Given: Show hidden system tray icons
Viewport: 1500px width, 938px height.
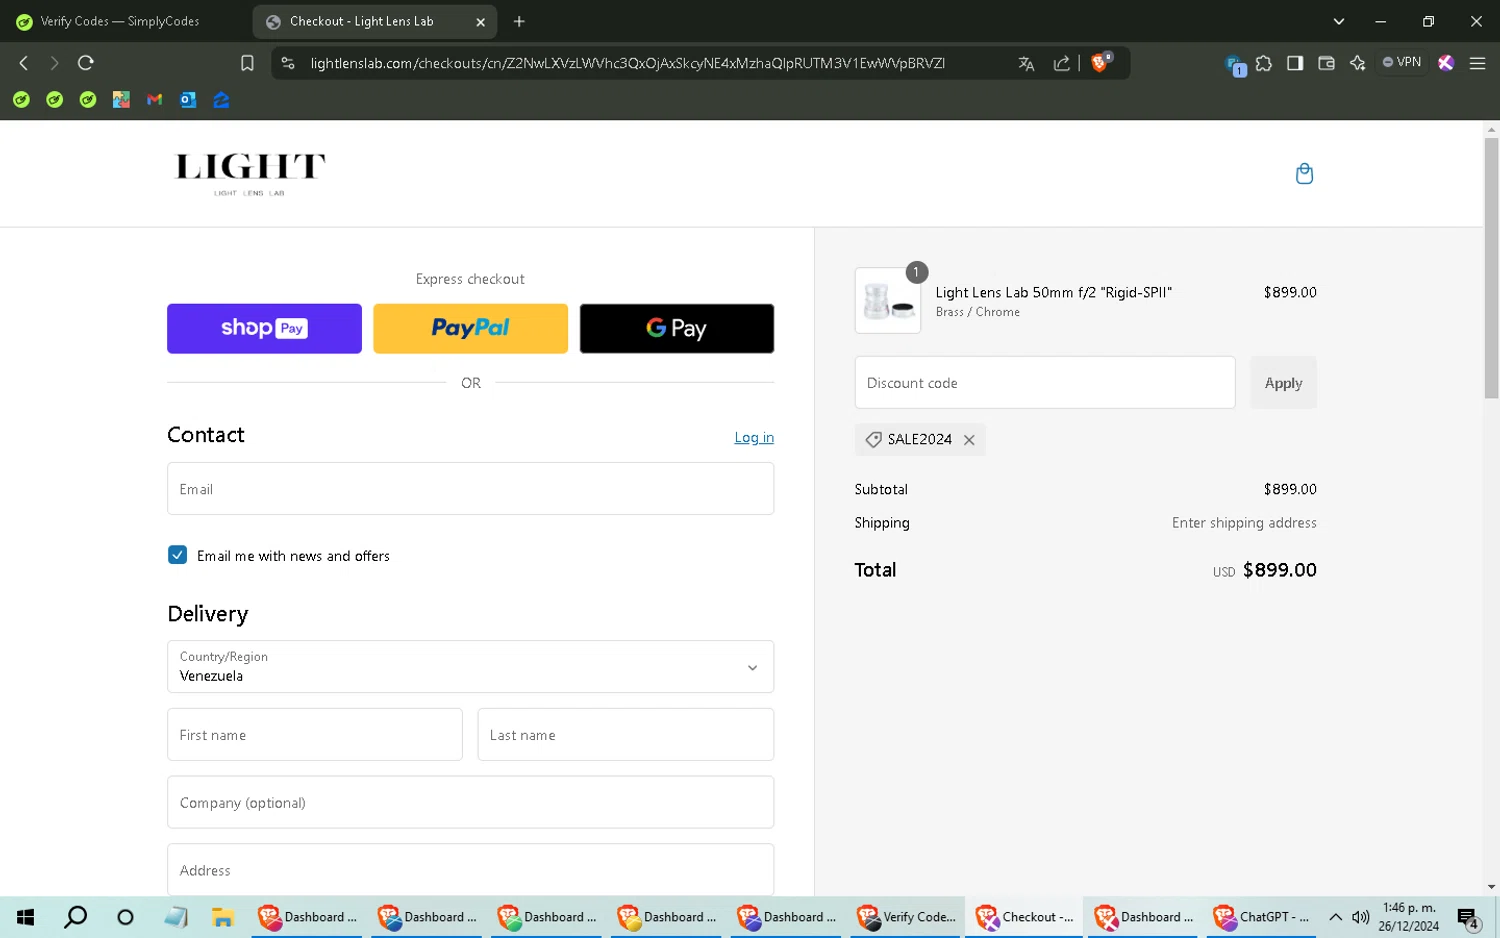Looking at the screenshot, I should [1335, 917].
